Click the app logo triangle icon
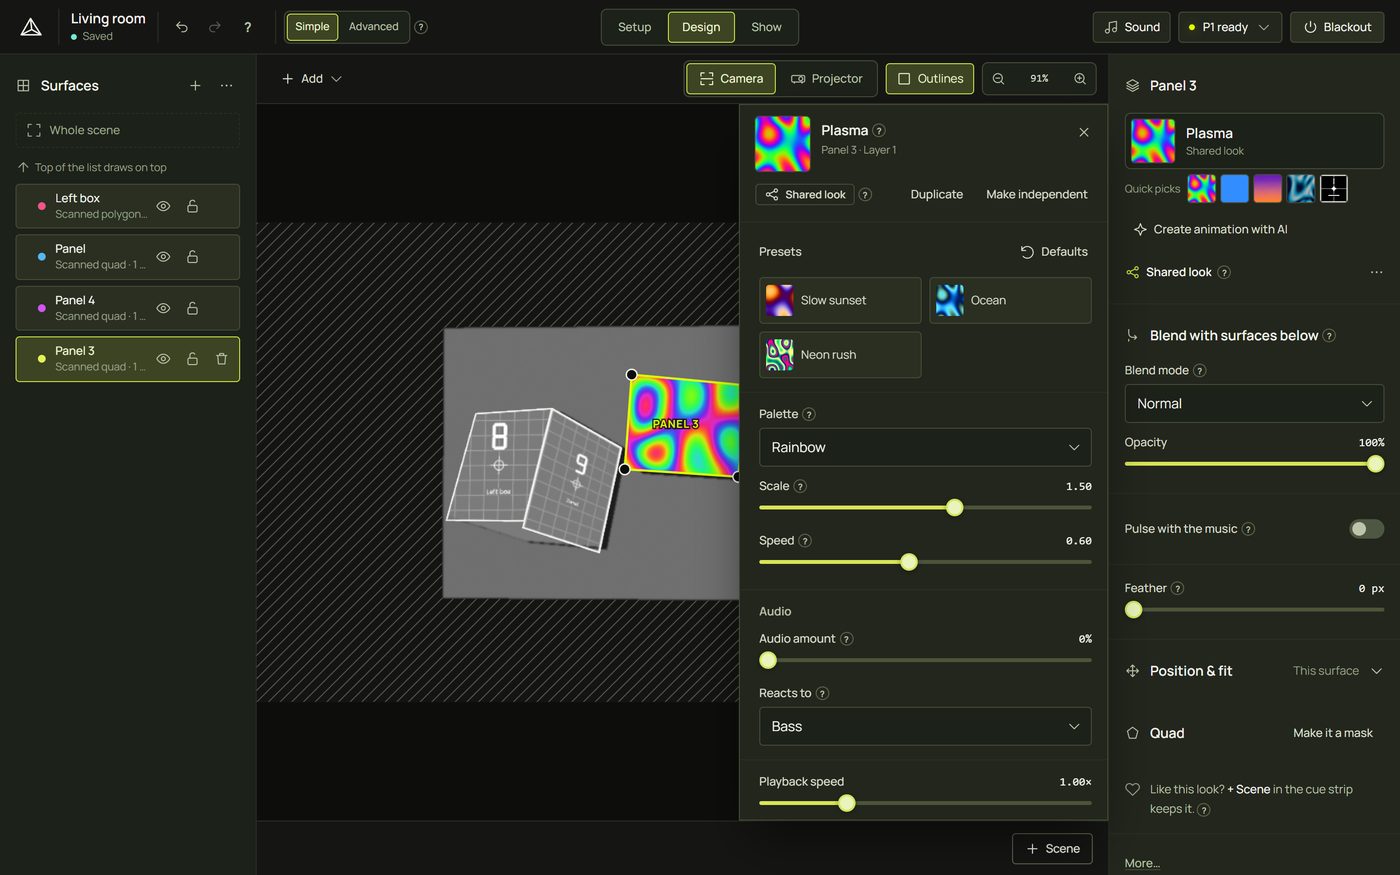 pos(31,27)
